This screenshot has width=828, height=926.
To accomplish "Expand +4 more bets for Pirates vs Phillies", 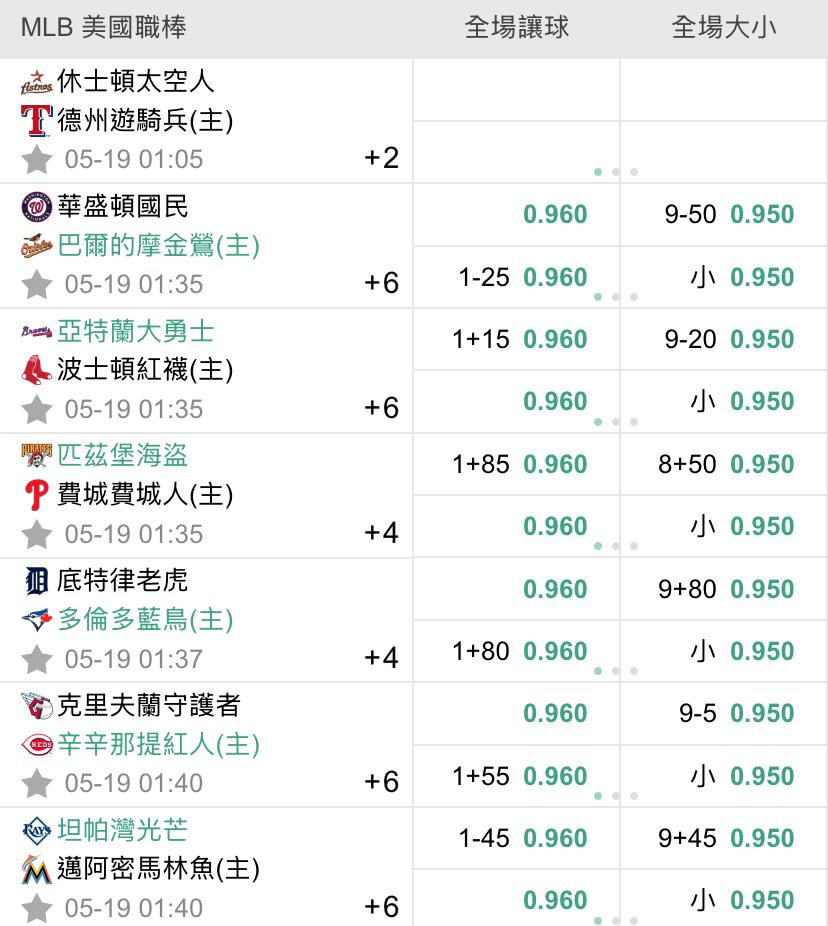I will pos(382,533).
